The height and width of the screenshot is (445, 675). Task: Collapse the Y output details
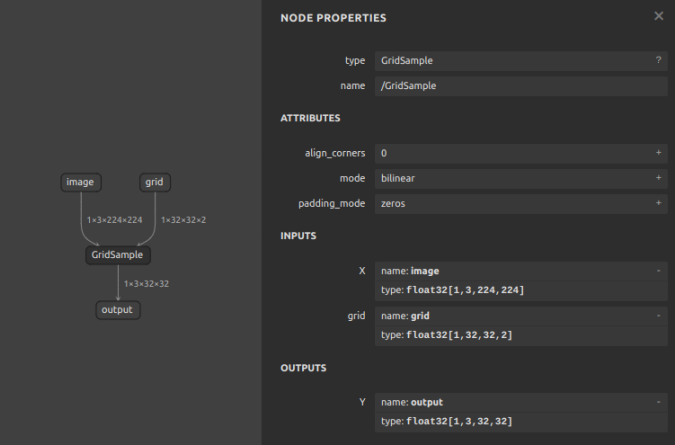[658, 402]
